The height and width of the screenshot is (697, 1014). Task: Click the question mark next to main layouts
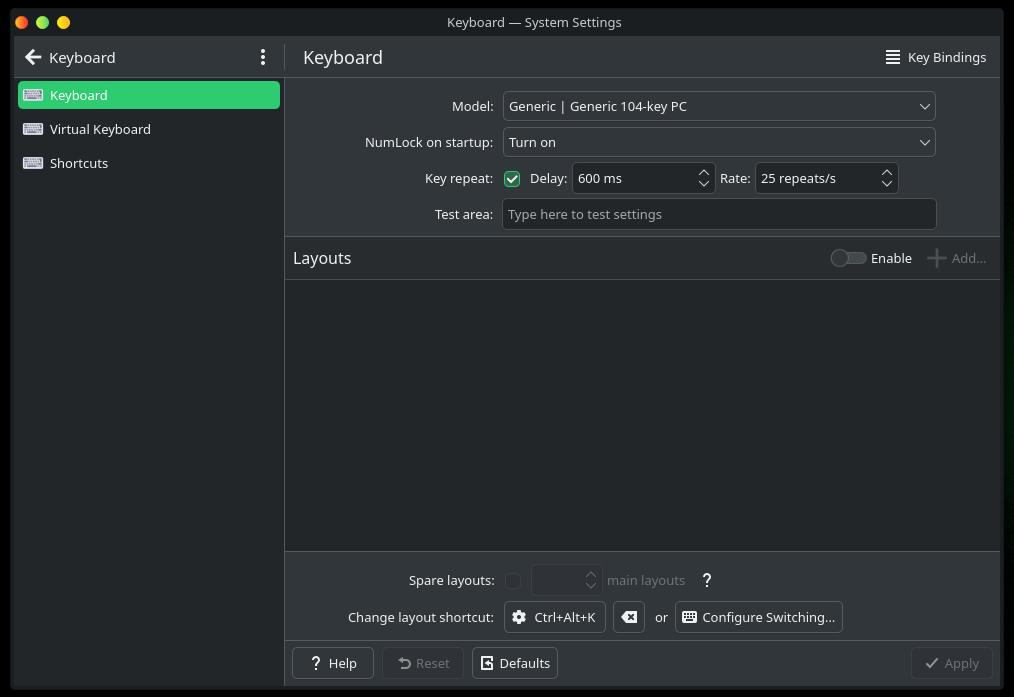pos(707,580)
